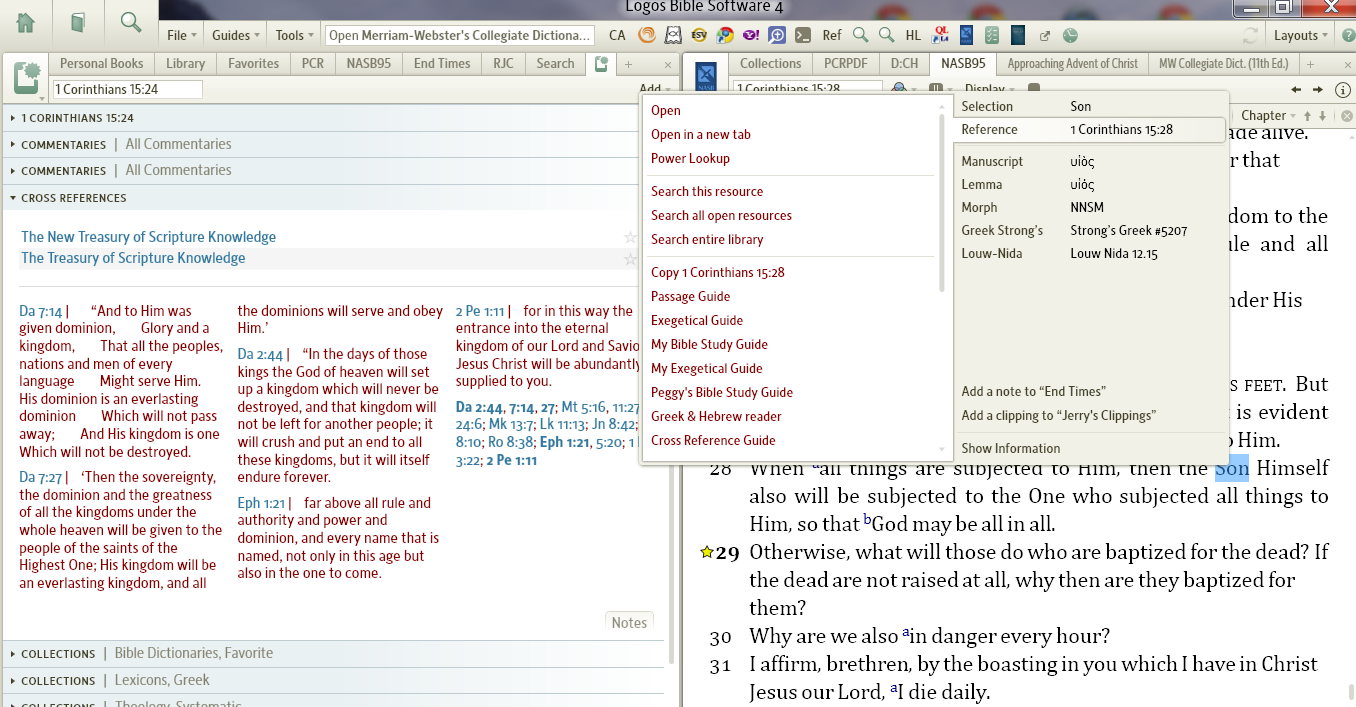Open the Chapter navigation dropdown
This screenshot has height=707, width=1356.
point(1268,115)
